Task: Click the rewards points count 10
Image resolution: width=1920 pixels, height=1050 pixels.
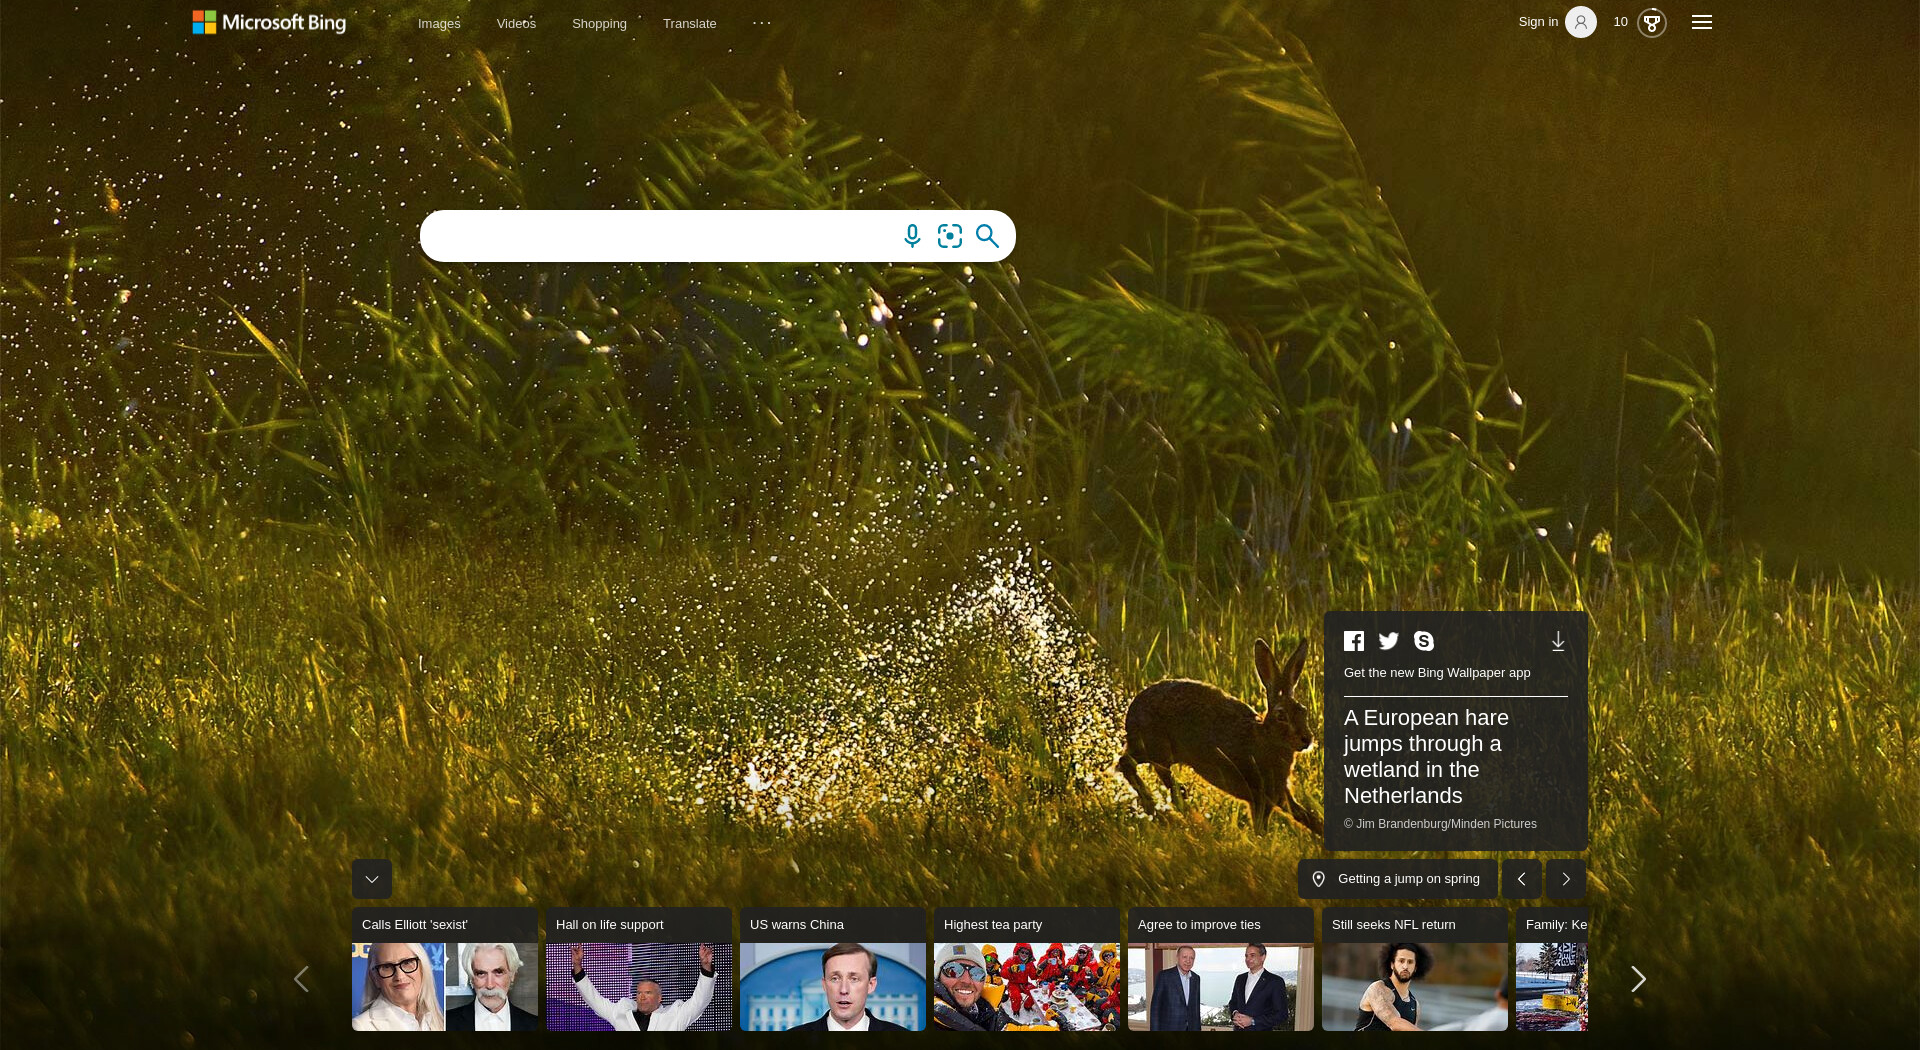Action: click(x=1621, y=22)
